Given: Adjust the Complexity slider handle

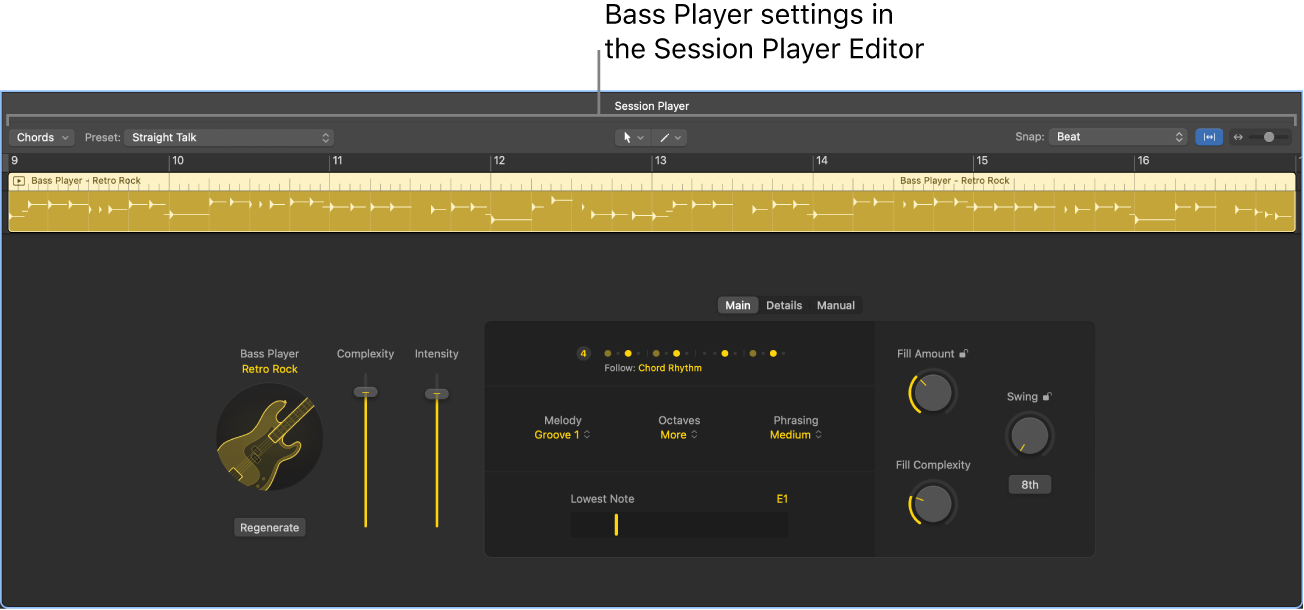Looking at the screenshot, I should click(x=365, y=392).
